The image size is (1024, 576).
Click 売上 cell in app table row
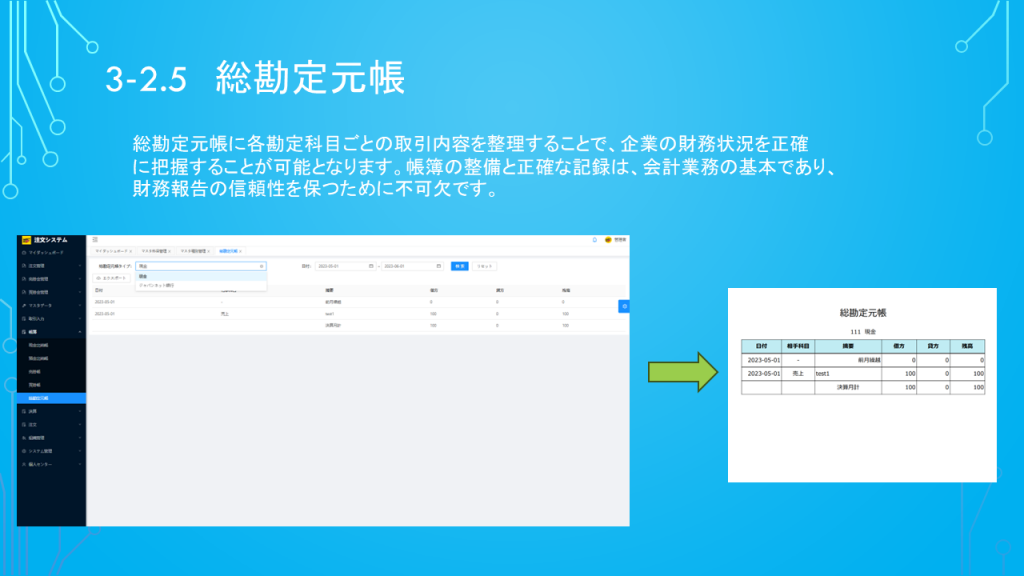pos(225,314)
